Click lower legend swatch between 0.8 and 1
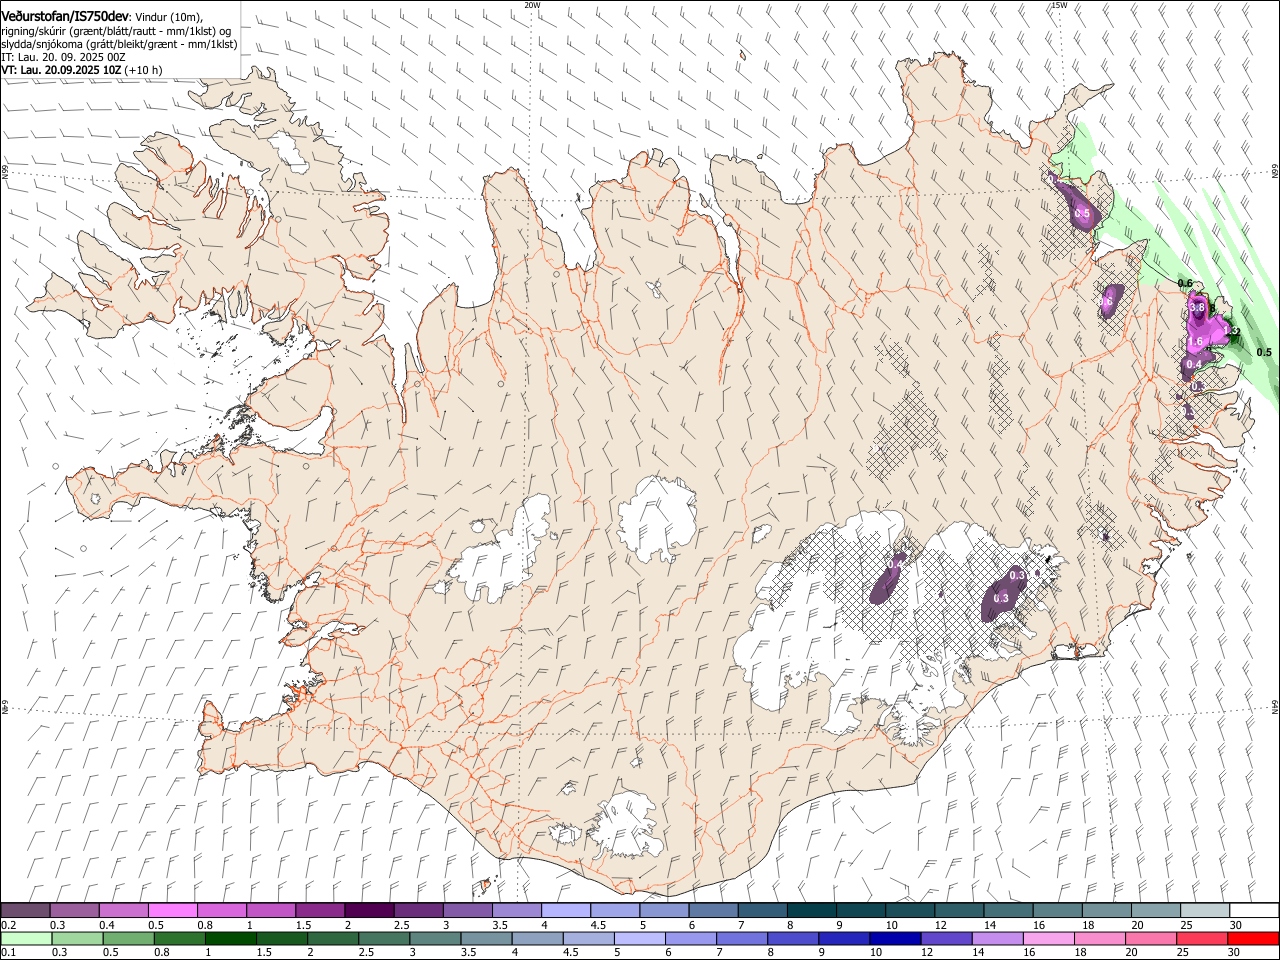 [179, 939]
